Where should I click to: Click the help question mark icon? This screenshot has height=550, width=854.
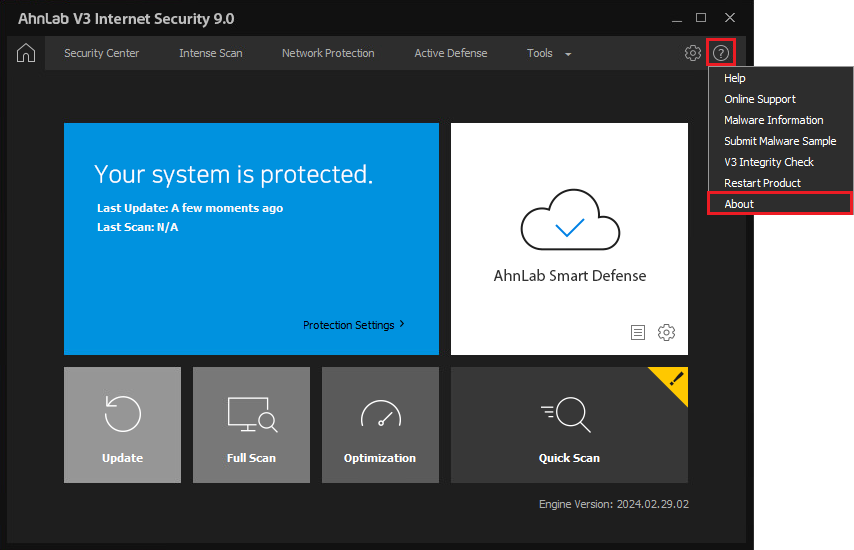click(x=721, y=53)
